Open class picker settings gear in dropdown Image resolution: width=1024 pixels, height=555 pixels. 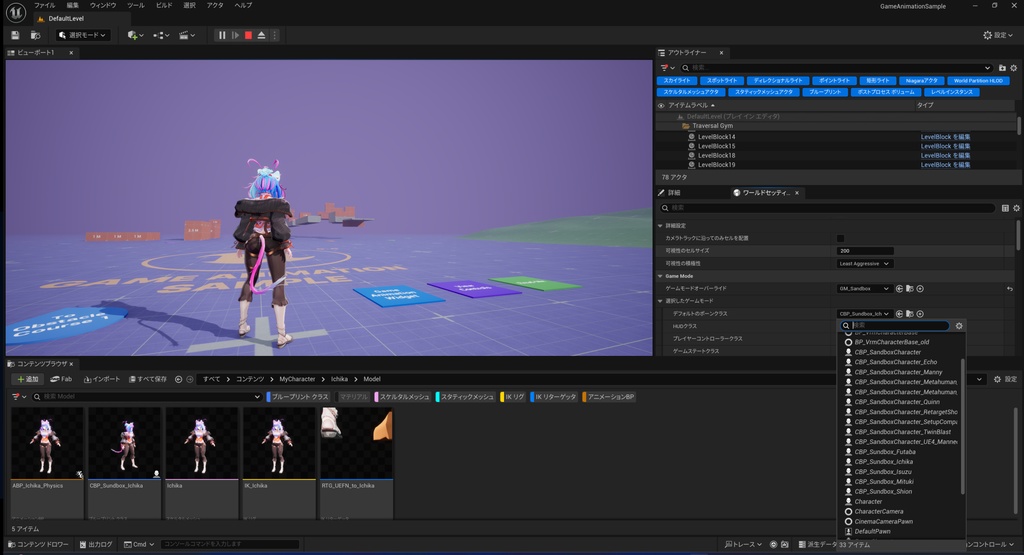point(959,326)
